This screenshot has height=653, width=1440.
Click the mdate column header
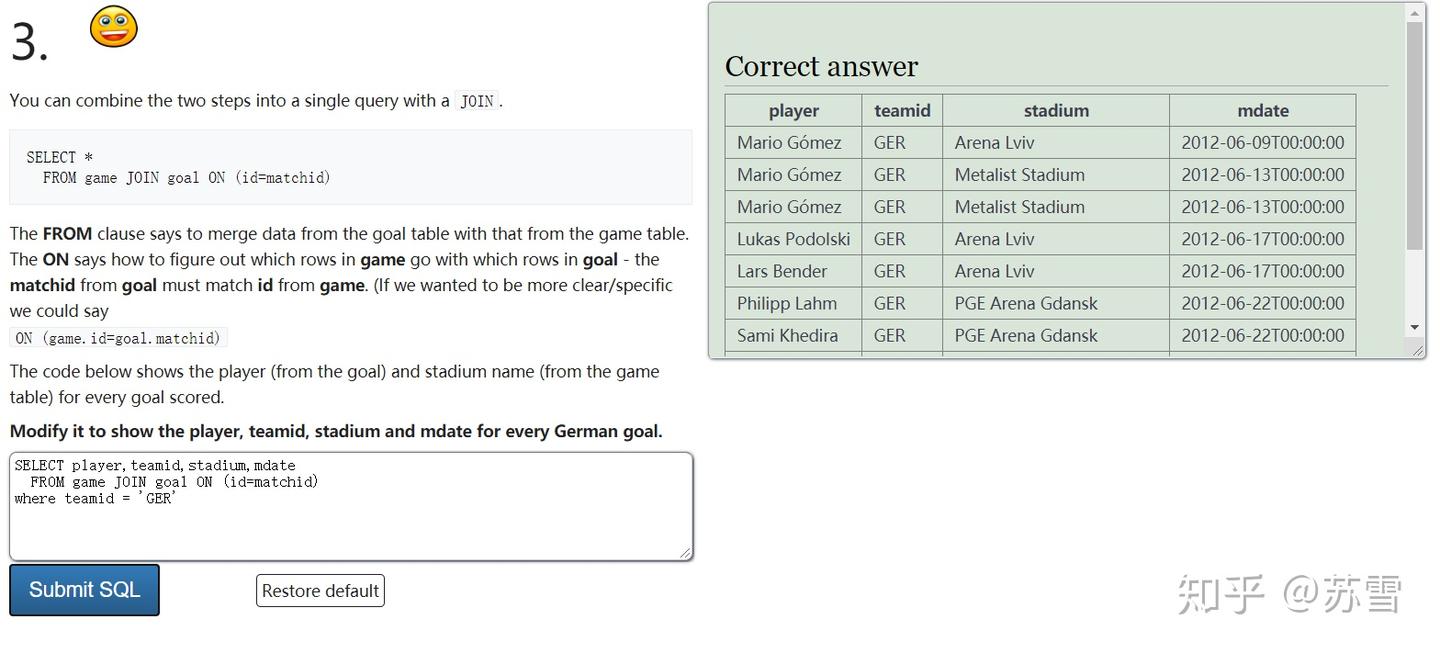1262,111
